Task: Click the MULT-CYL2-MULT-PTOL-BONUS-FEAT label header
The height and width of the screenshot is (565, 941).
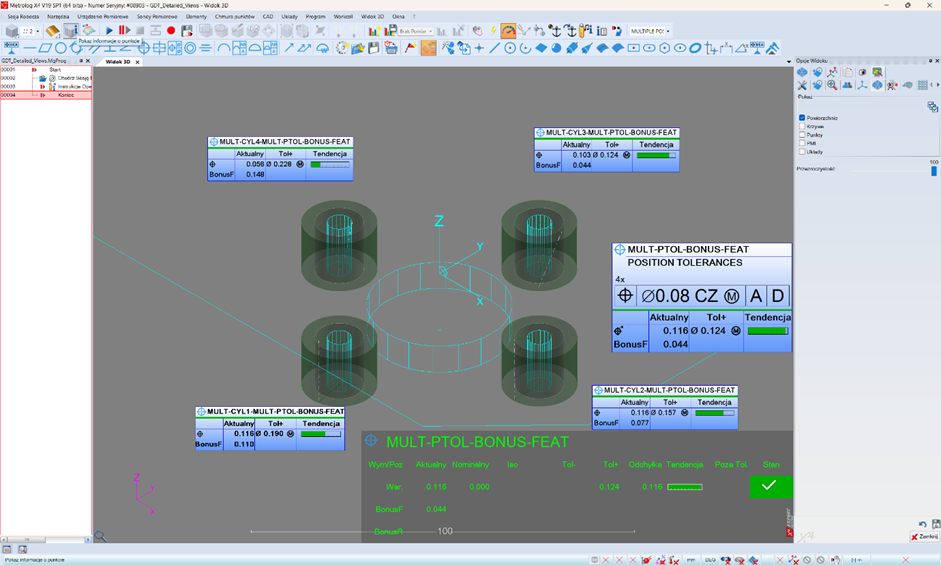Action: (x=664, y=390)
